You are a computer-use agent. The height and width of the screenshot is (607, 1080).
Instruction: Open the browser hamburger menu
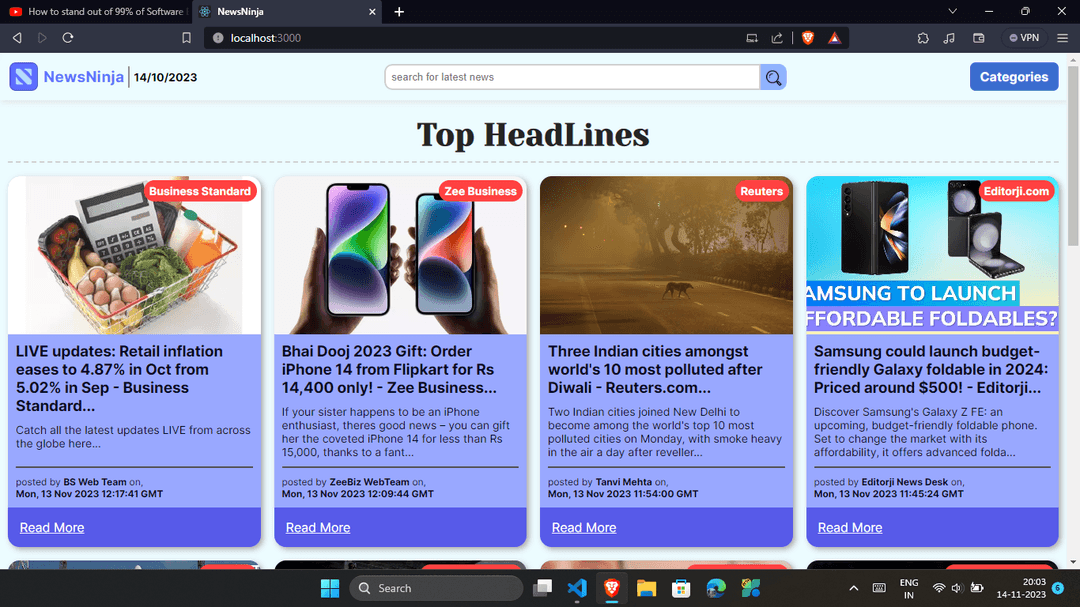pyautogui.click(x=1063, y=38)
